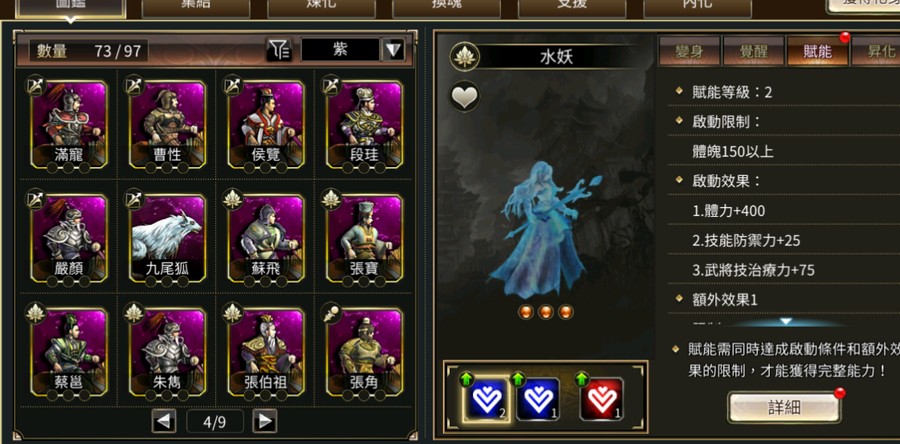Go to next page arrow
Screen dimensions: 900x444
point(265,421)
